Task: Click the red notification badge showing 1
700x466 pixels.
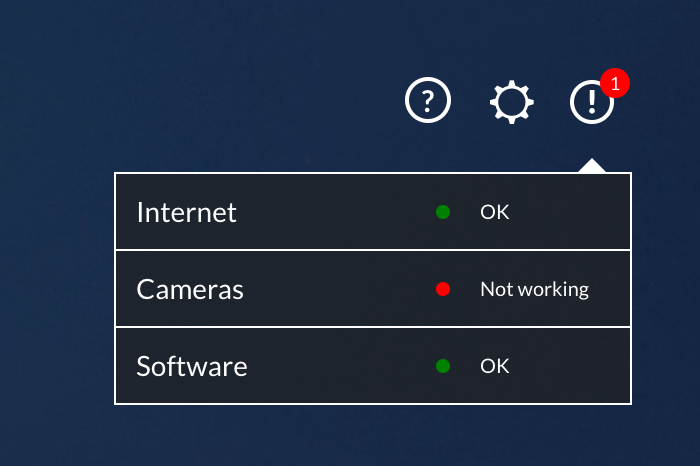Action: tap(615, 83)
